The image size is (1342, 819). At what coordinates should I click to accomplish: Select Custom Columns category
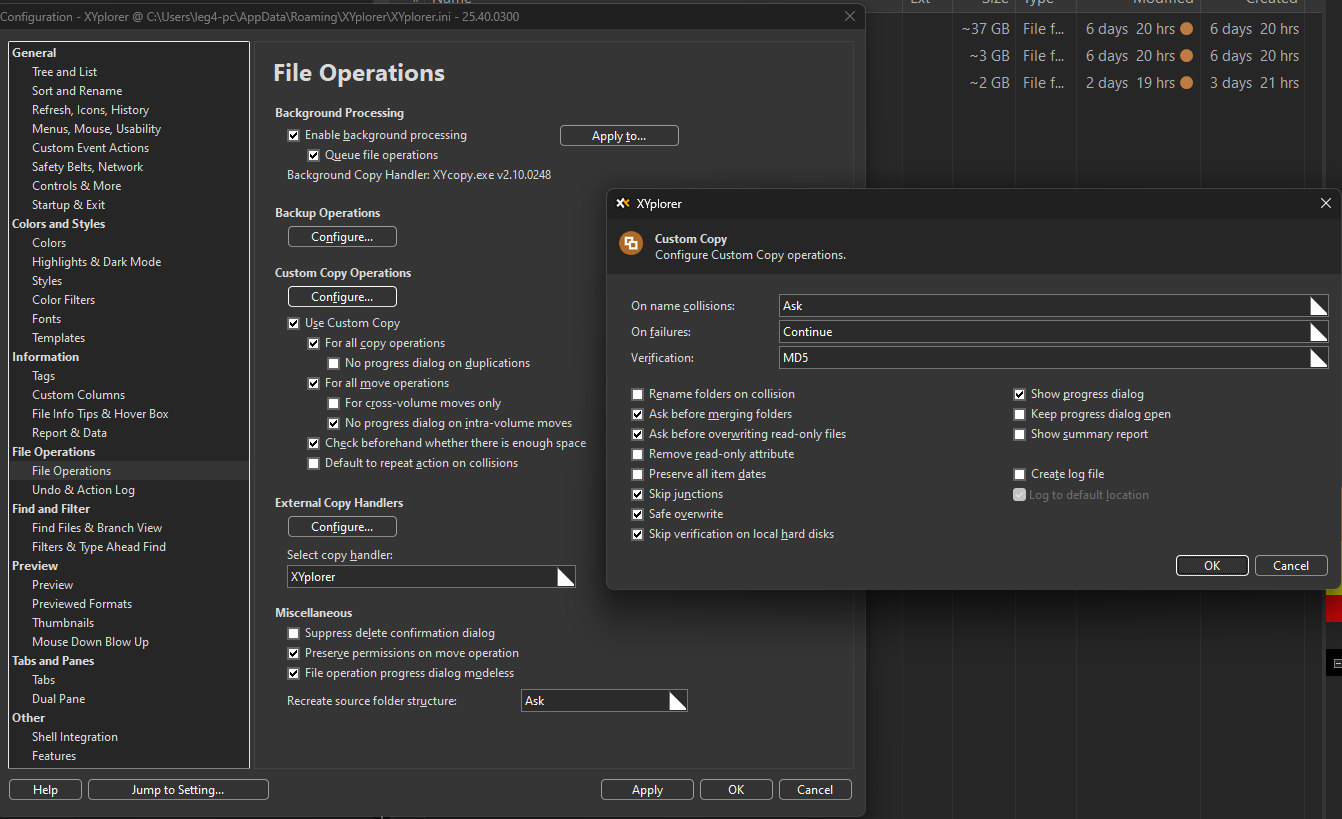tap(78, 395)
